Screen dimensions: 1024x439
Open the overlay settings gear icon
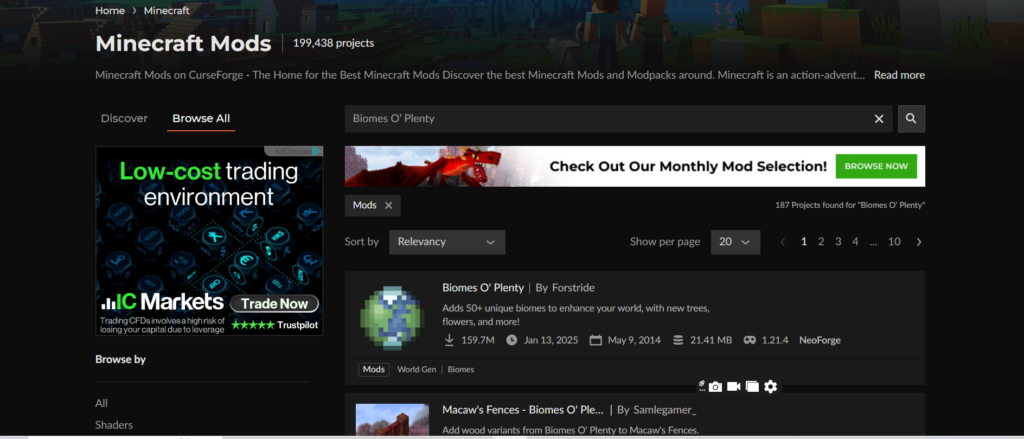coord(771,387)
